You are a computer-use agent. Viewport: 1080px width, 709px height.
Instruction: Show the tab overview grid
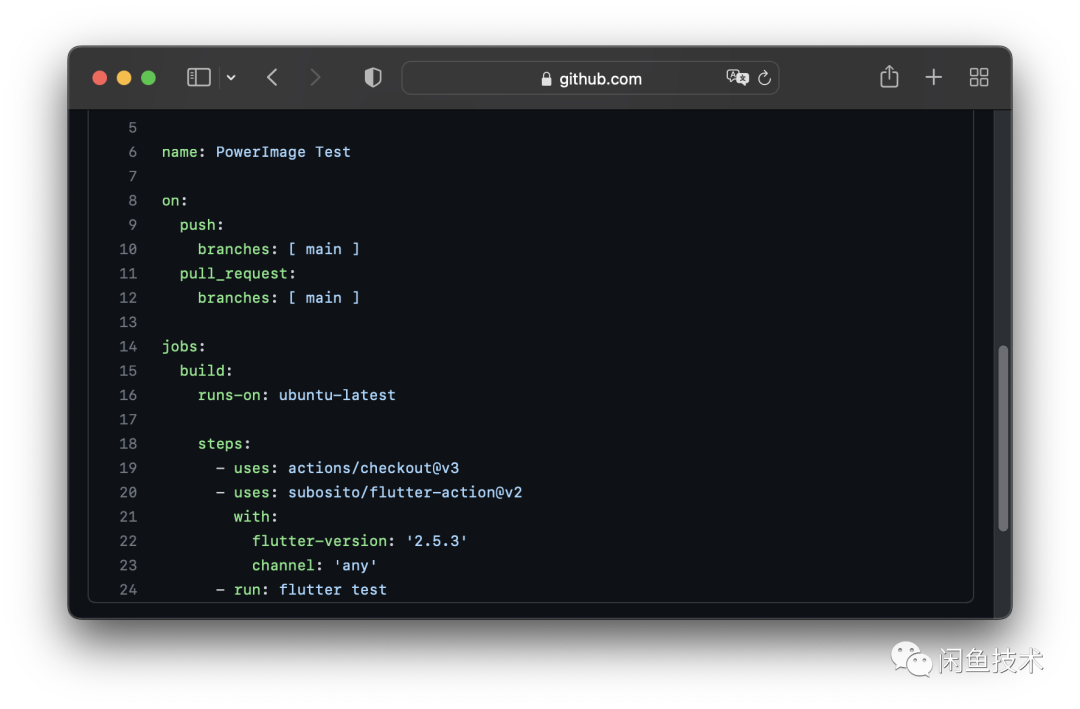tap(979, 77)
